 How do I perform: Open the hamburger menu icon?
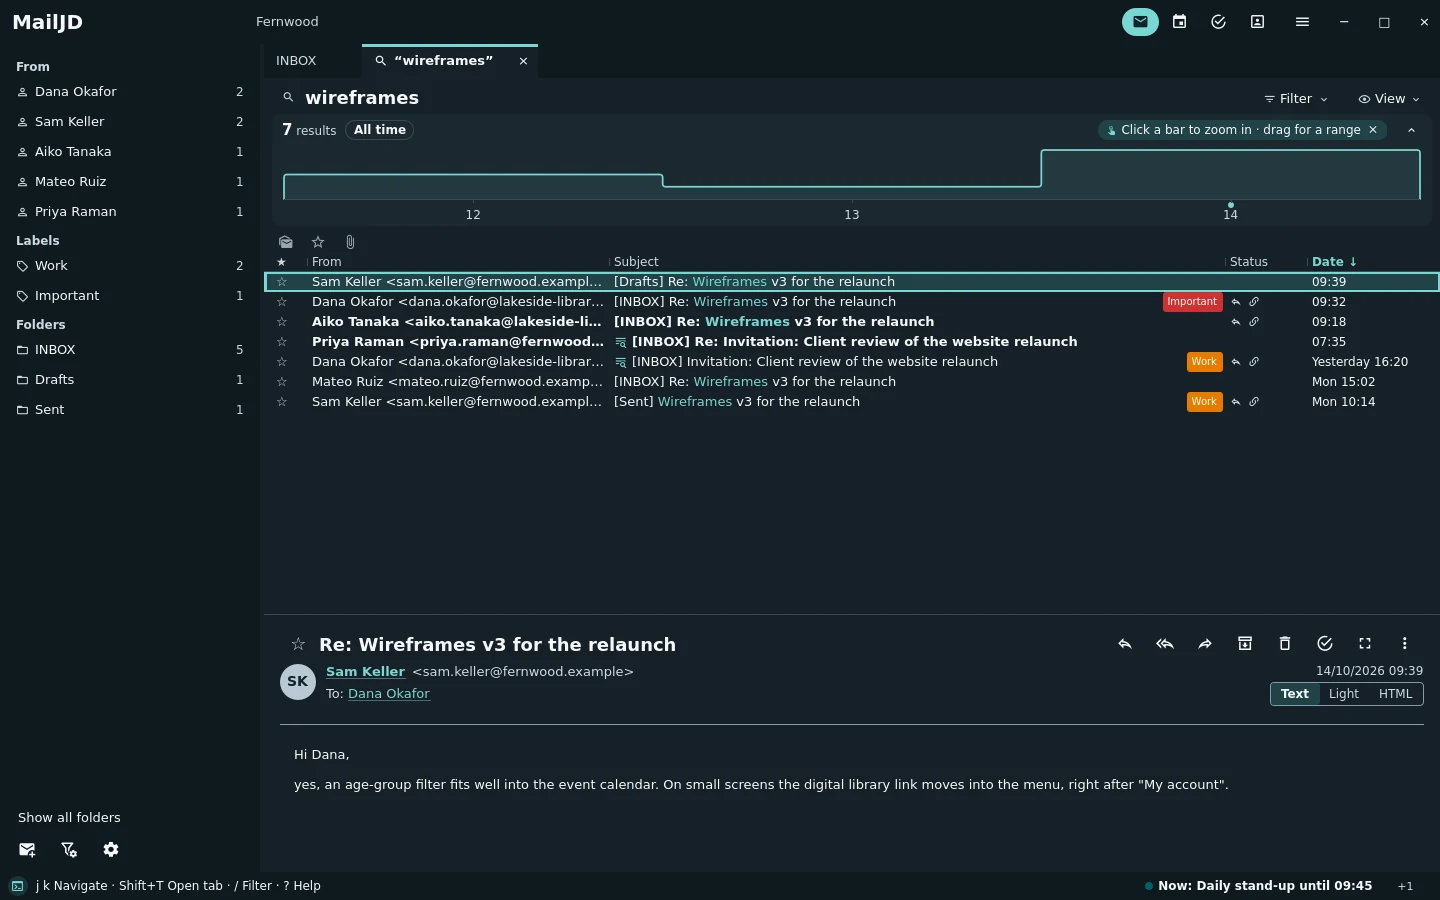pyautogui.click(x=1302, y=22)
